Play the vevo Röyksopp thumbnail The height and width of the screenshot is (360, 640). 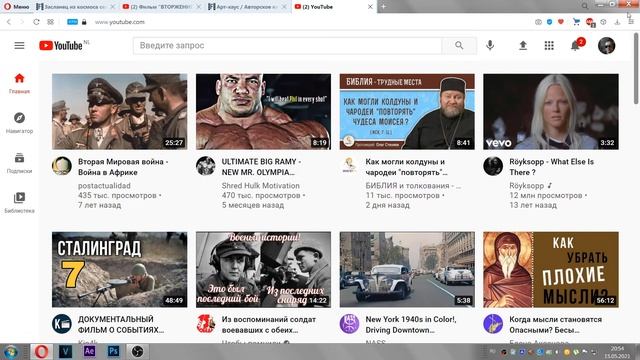pos(551,111)
